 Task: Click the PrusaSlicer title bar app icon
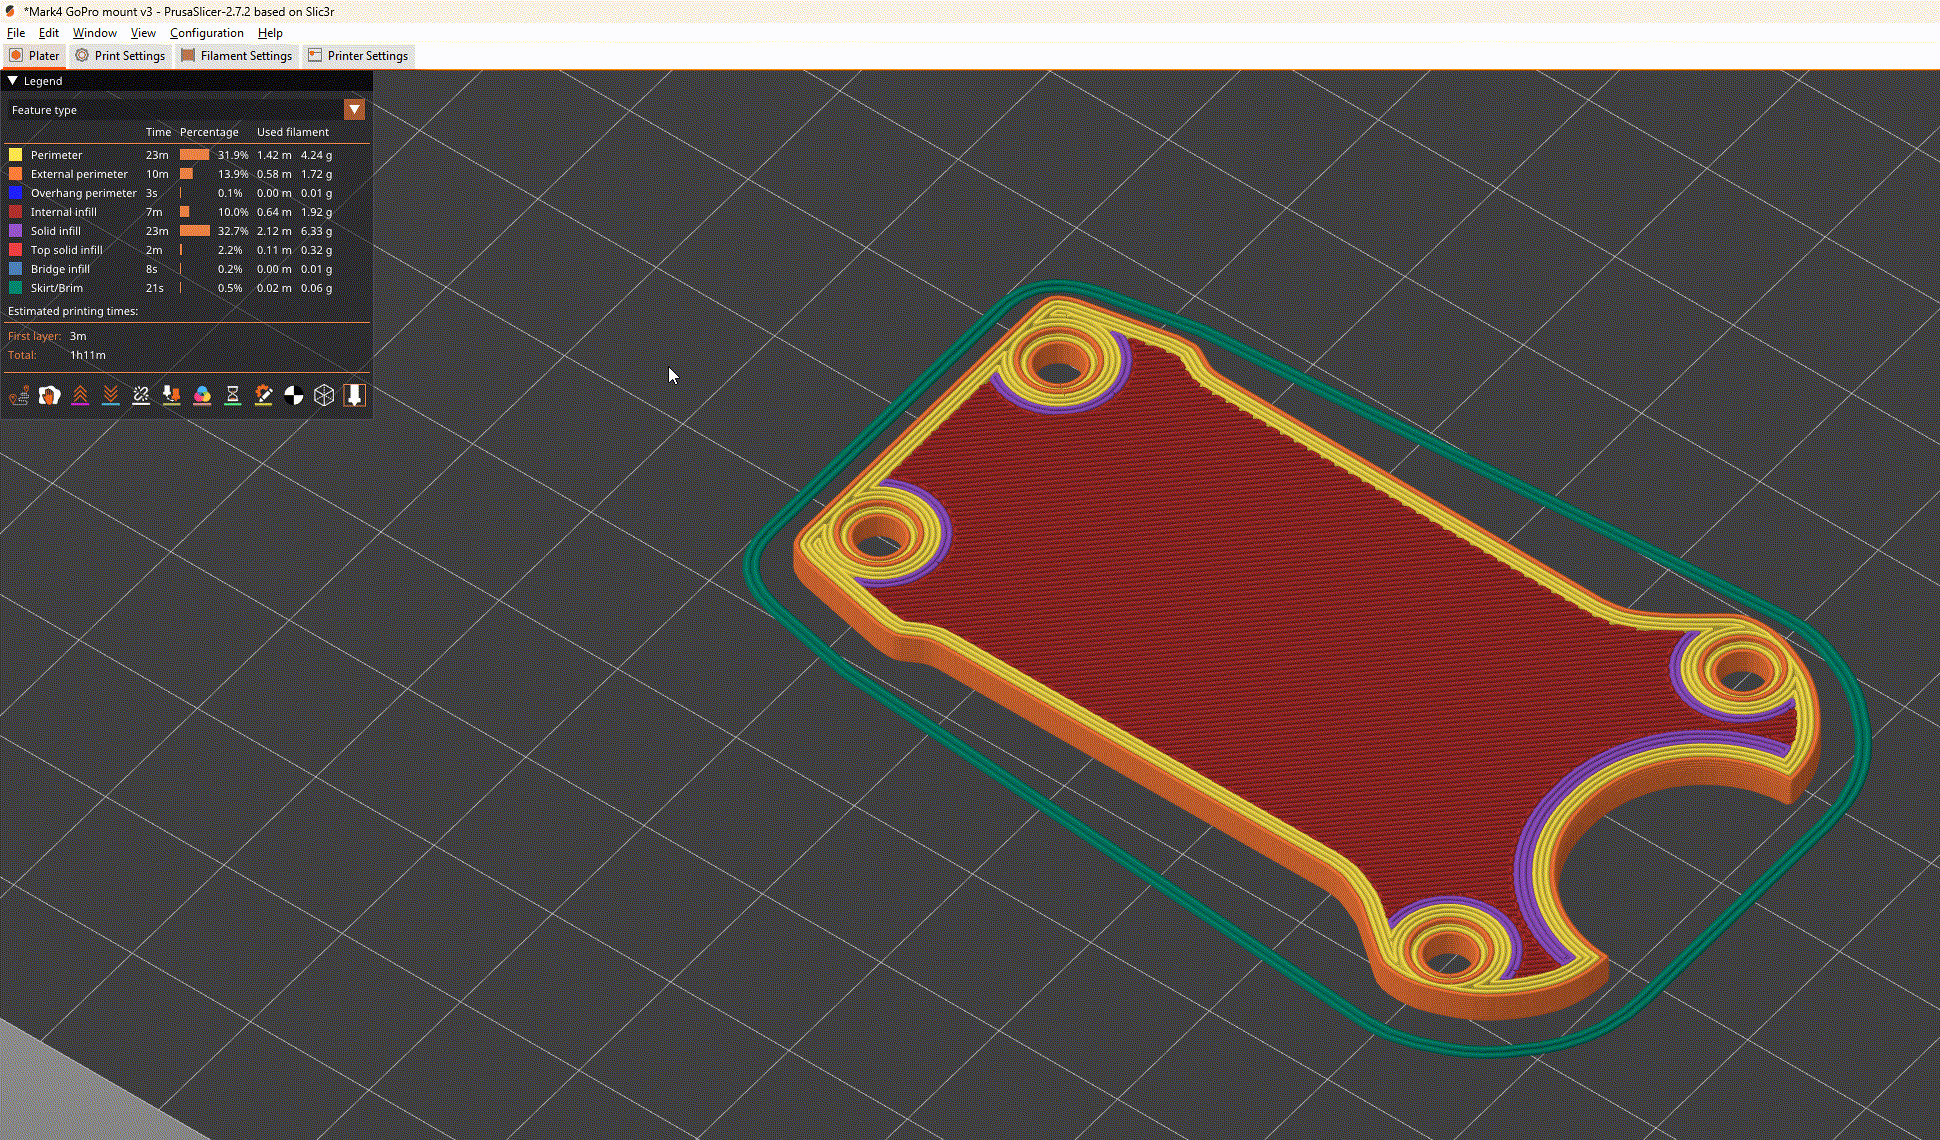10,11
